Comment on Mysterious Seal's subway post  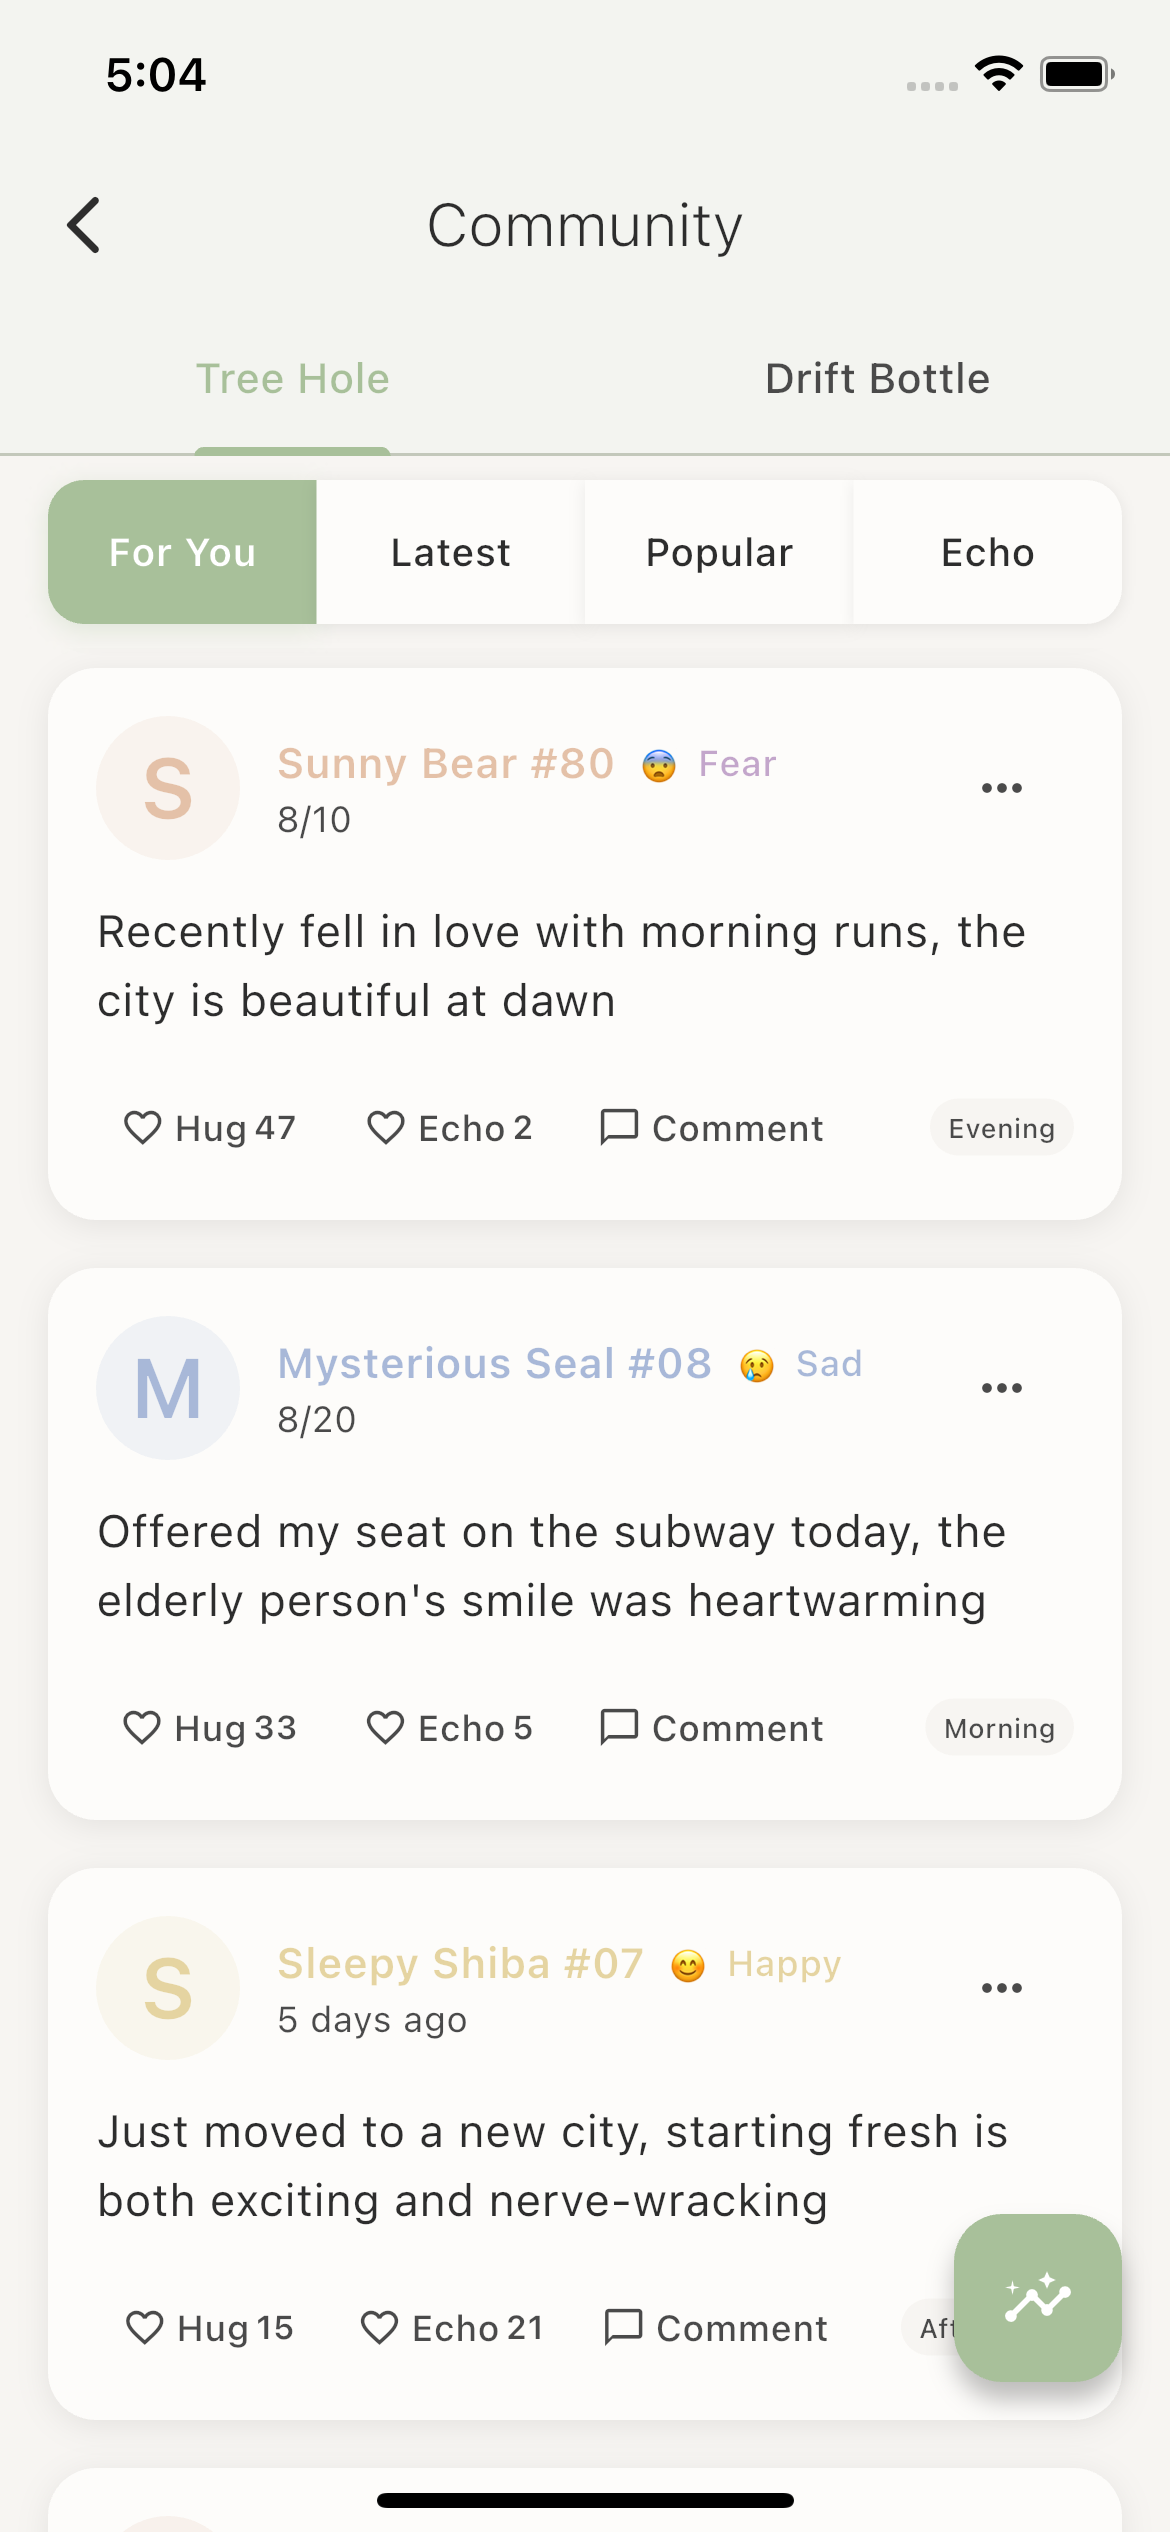click(710, 1727)
